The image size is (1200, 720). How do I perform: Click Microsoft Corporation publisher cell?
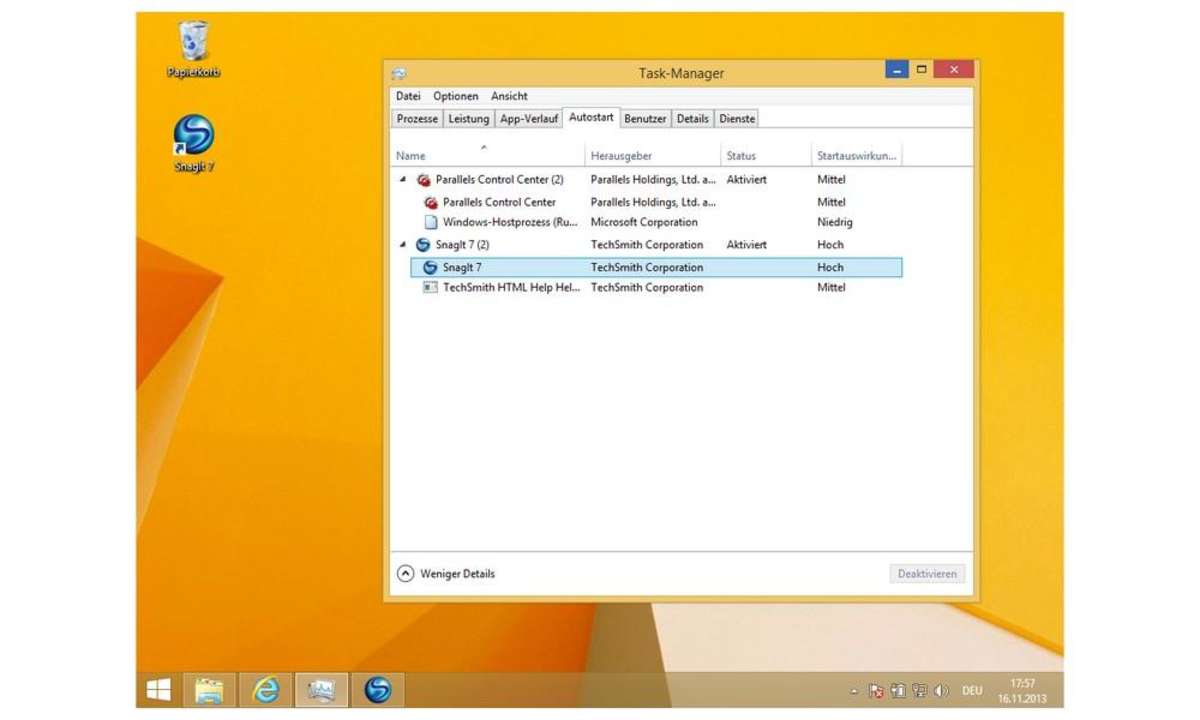(x=644, y=222)
